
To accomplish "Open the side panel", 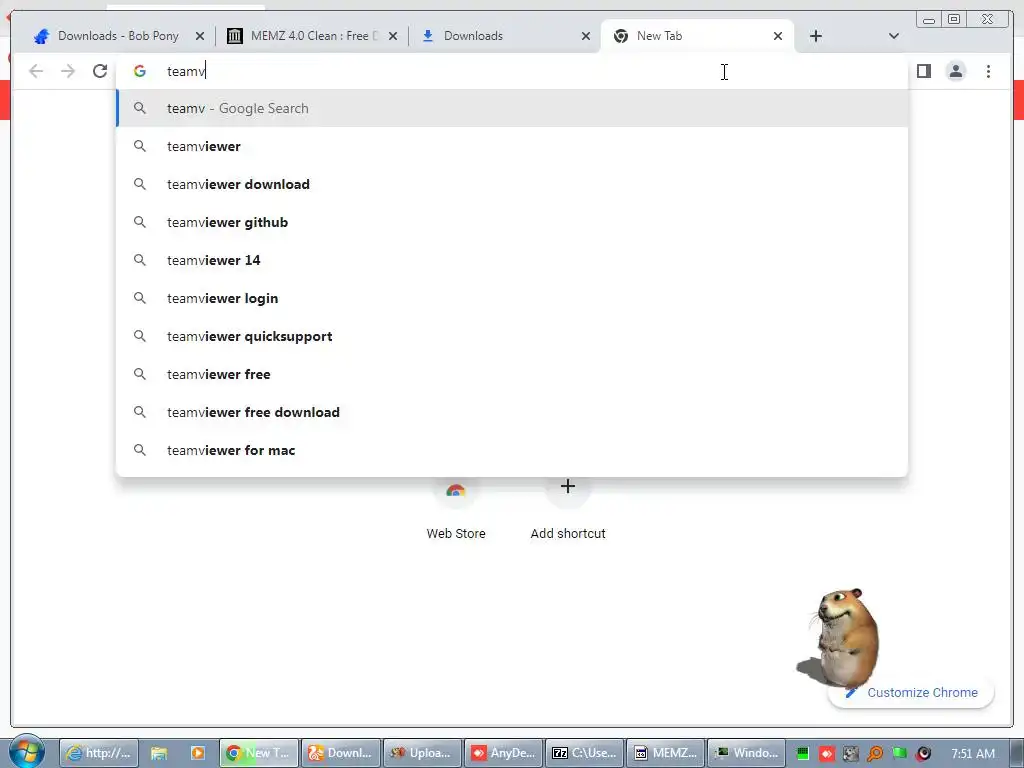I will pyautogui.click(x=923, y=71).
